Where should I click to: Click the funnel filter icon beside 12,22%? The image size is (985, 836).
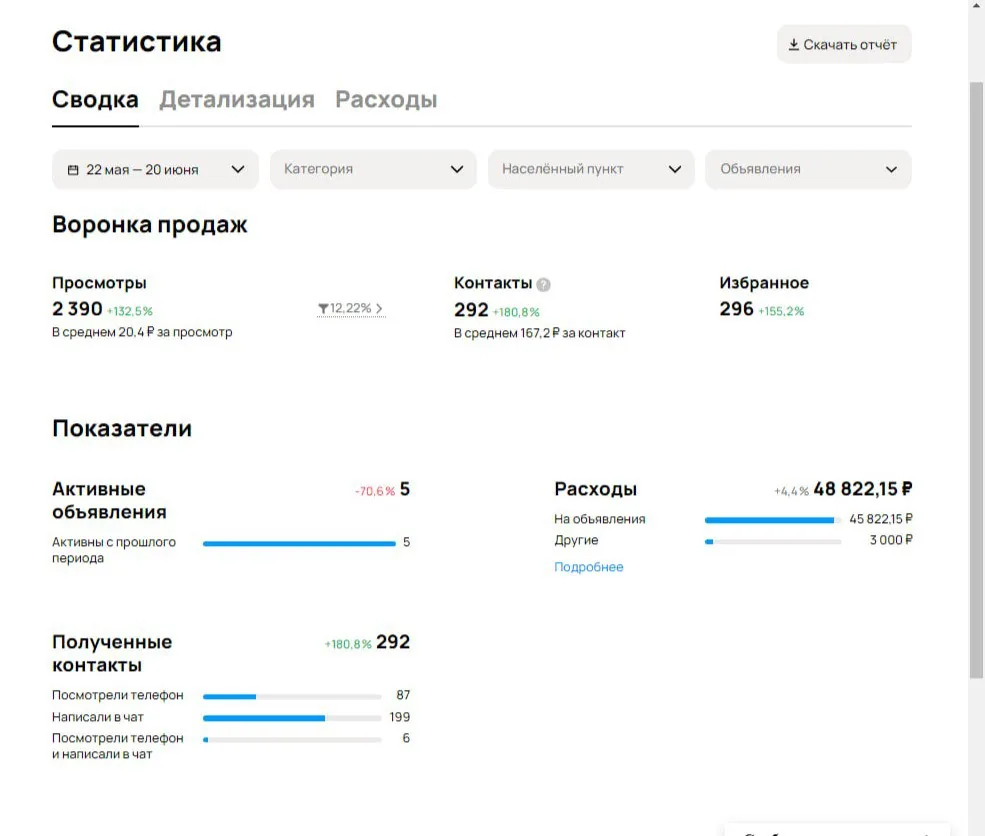323,308
